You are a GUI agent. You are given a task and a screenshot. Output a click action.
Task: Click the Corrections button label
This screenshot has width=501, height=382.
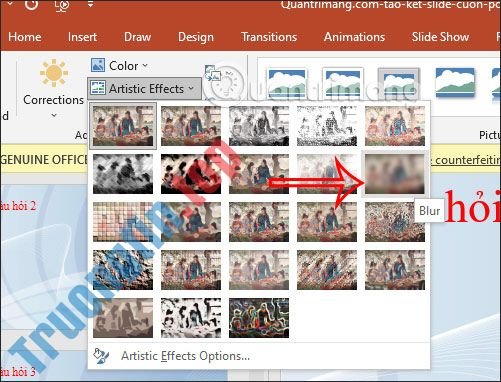[x=54, y=100]
